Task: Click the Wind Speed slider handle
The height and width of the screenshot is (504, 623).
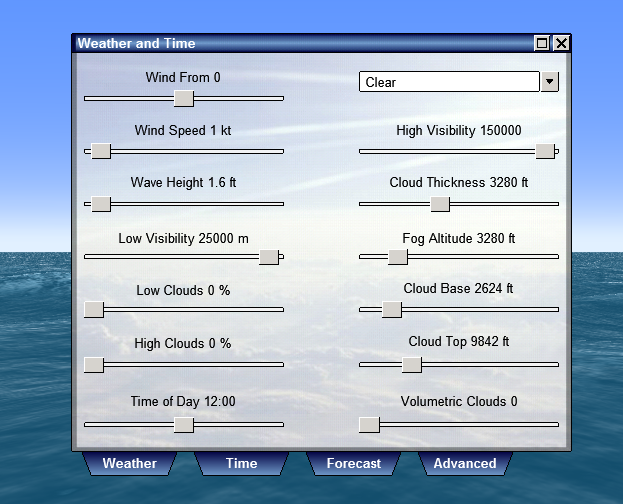Action: click(x=101, y=151)
